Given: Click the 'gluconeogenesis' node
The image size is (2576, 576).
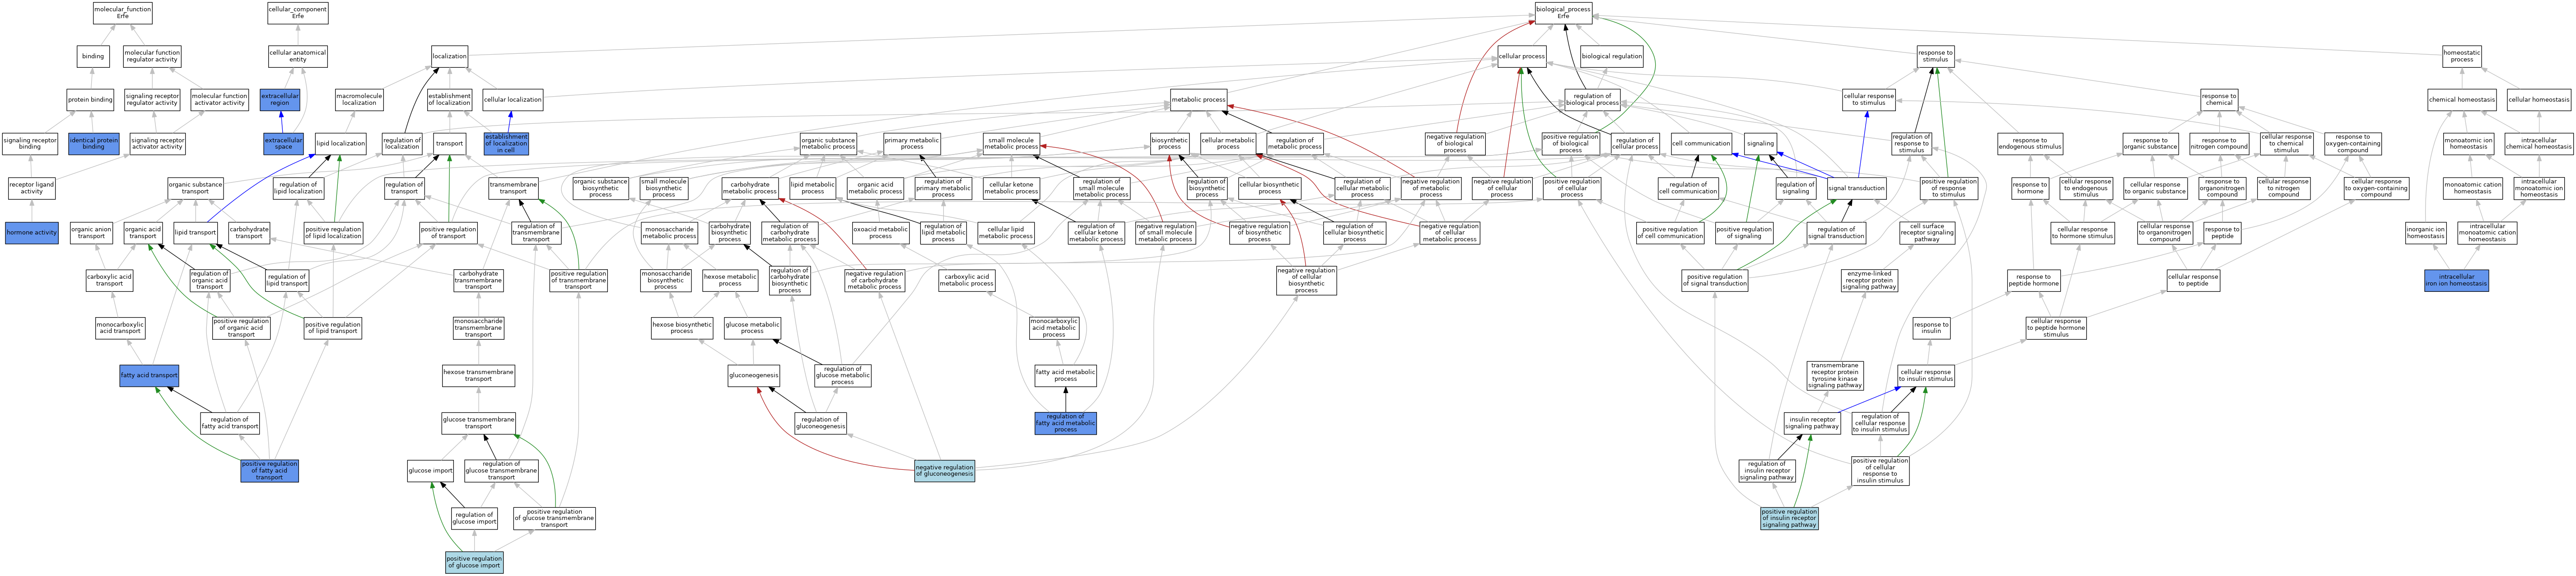Looking at the screenshot, I should (754, 375).
